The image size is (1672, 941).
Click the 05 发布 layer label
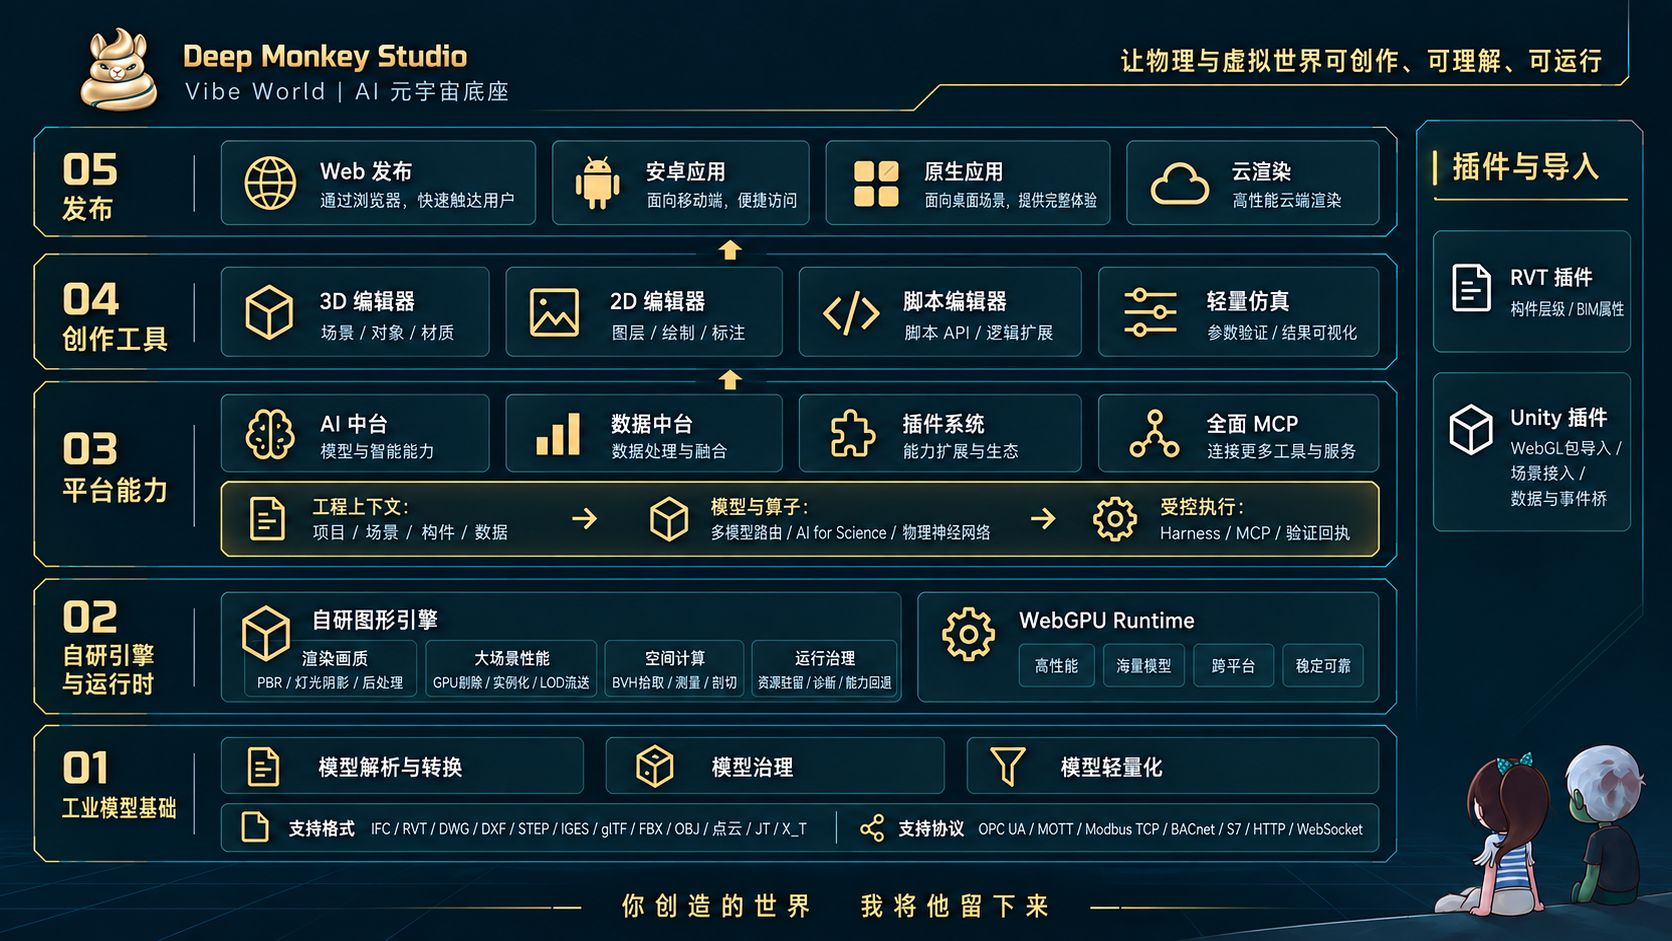(x=89, y=186)
